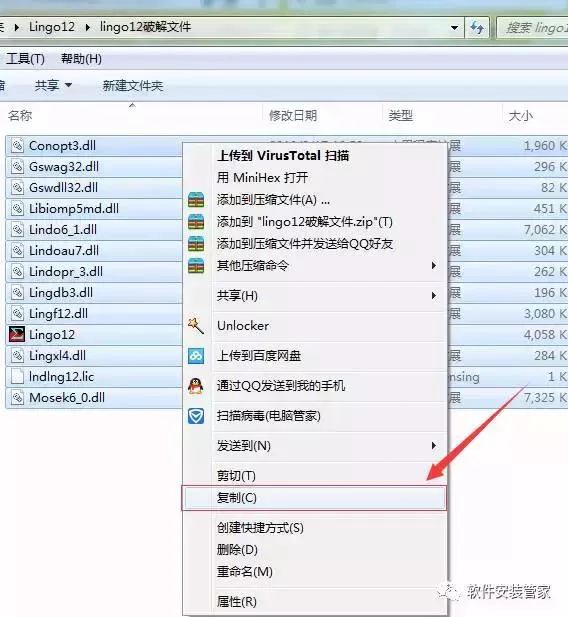
Task: Click the Gswag32.dll file icon
Action: (17, 167)
